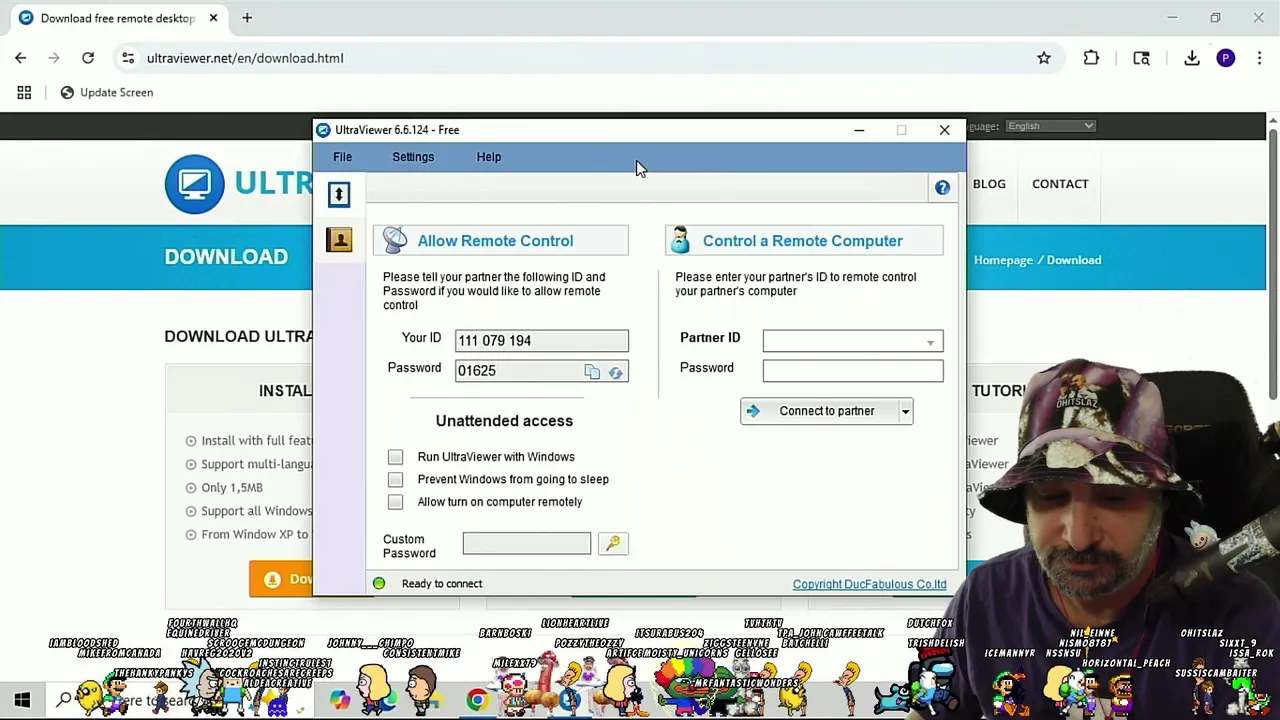Open the contacts list sidebar icon
Viewport: 1280px width, 720px height.
point(339,239)
